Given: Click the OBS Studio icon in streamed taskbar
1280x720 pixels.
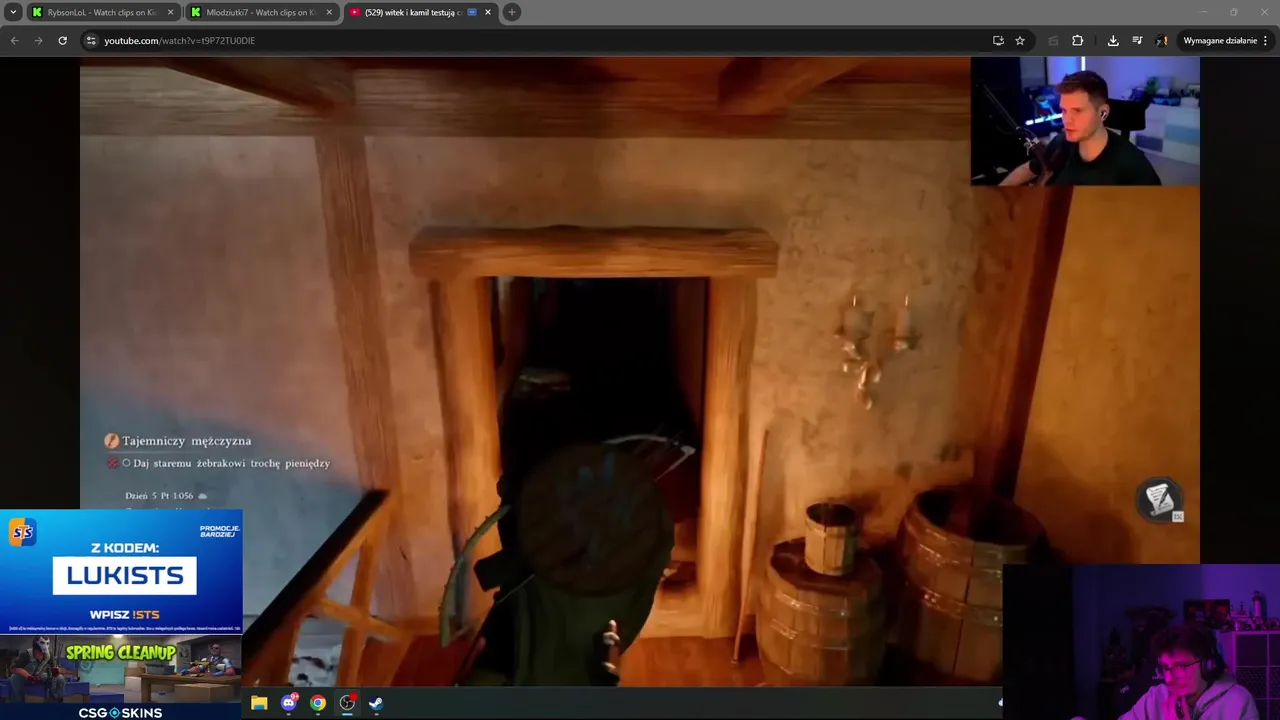Looking at the screenshot, I should coord(347,703).
